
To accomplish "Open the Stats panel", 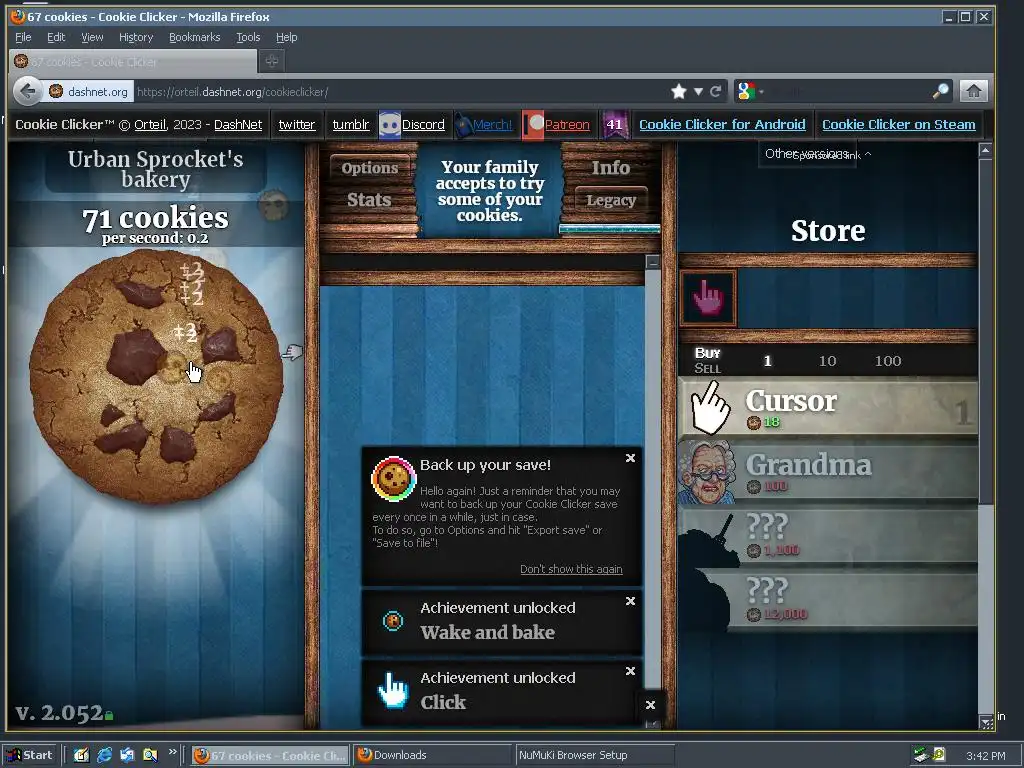I will click(369, 200).
